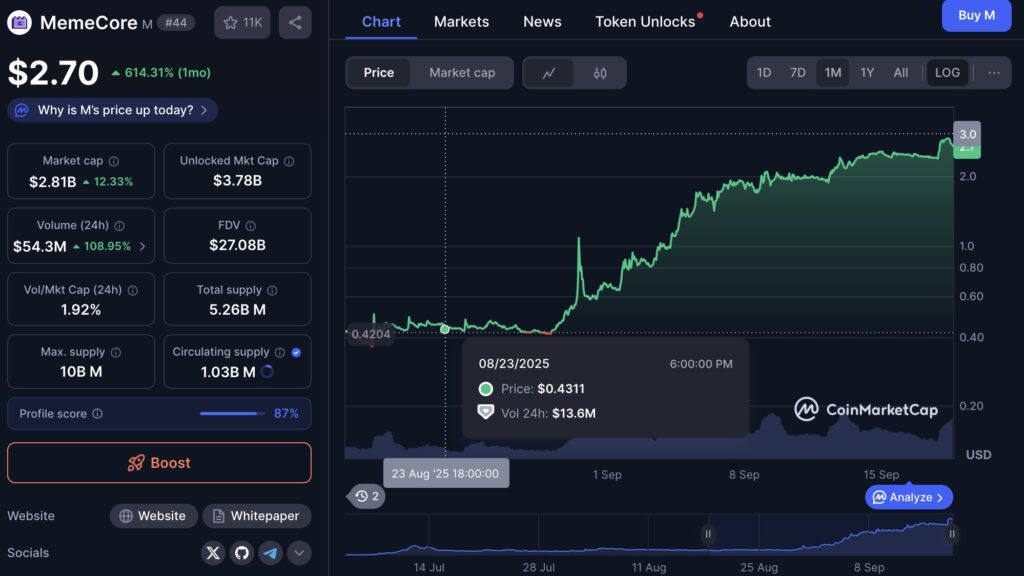Open the Telegram social icon
The image size is (1024, 576).
270,553
